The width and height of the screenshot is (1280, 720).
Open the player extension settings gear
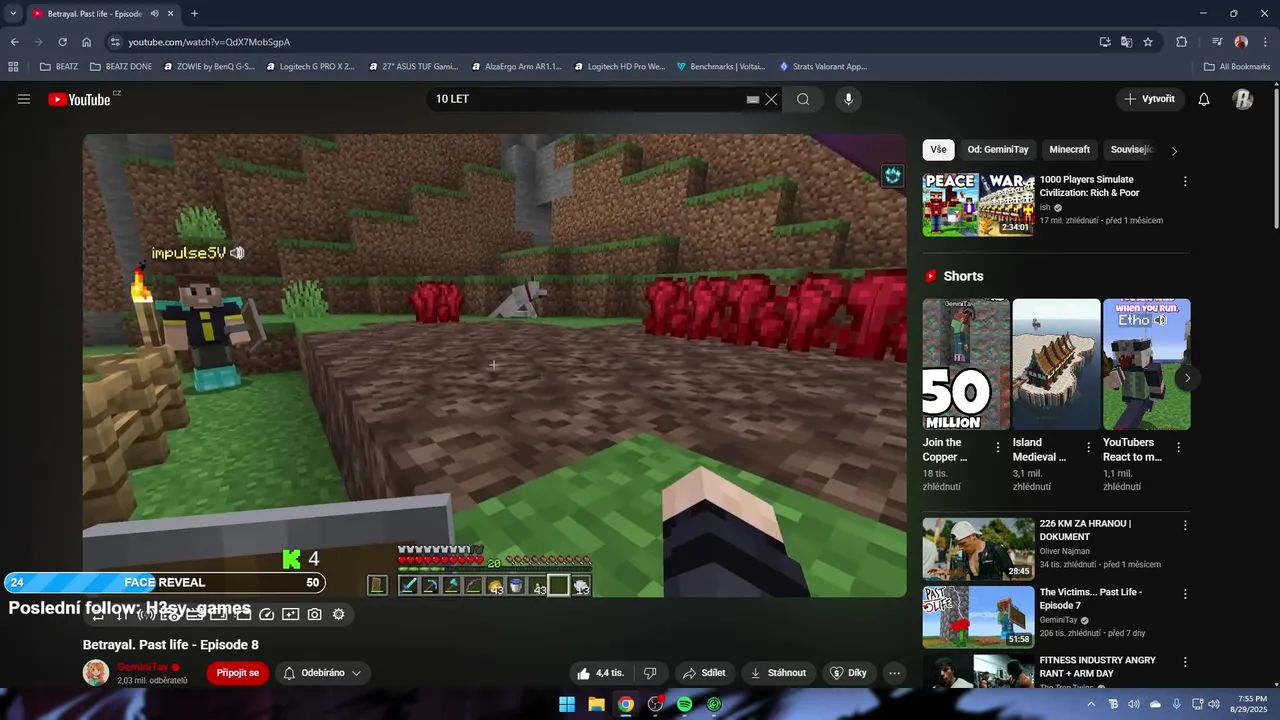point(338,614)
